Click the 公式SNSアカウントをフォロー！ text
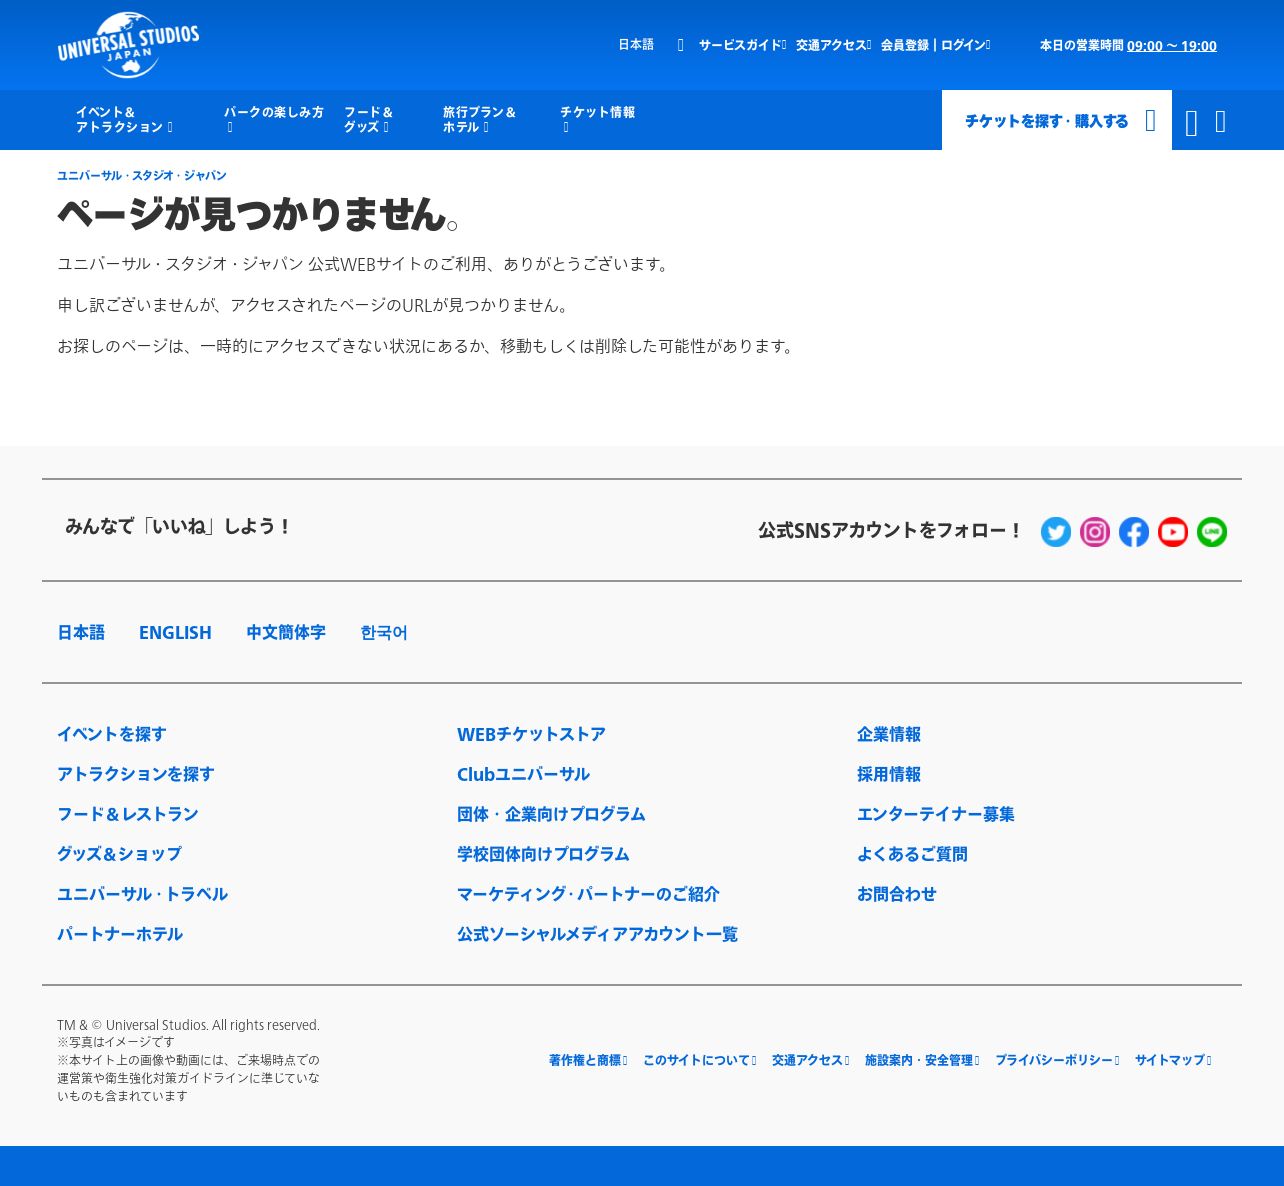 point(890,530)
